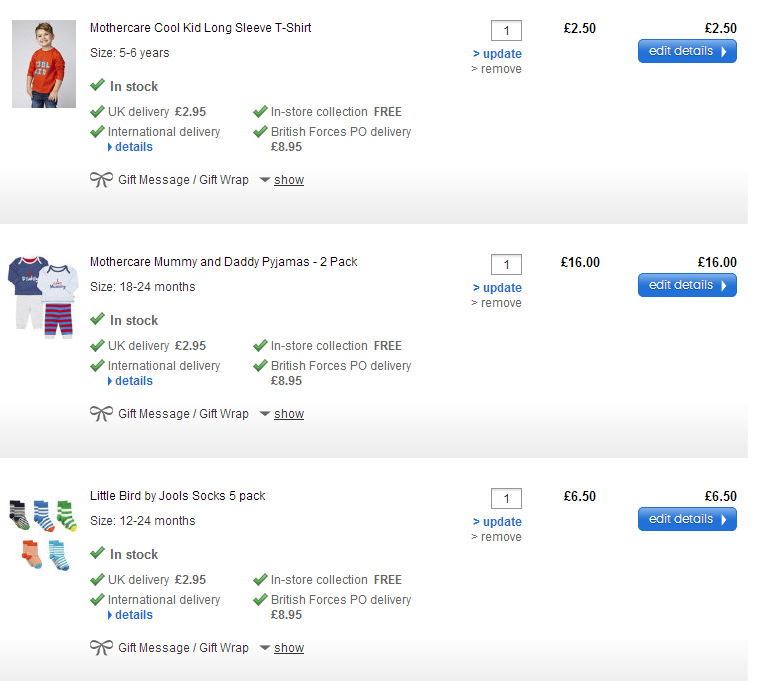Viewport: 765px width, 681px height.
Task: Click British Forces PO delivery checkmark for T-Shirt
Action: point(260,132)
